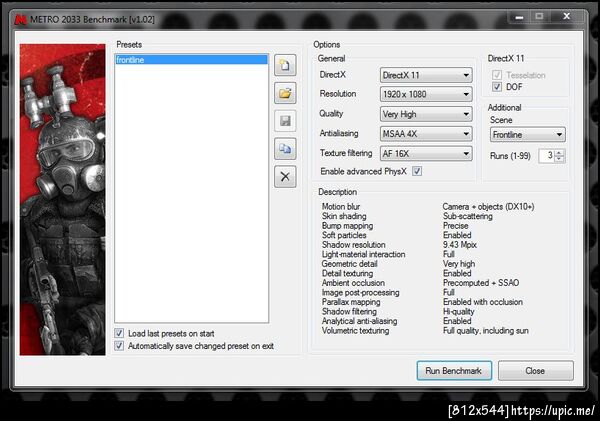
Task: Close the window with the title bar X
Action: [567, 16]
